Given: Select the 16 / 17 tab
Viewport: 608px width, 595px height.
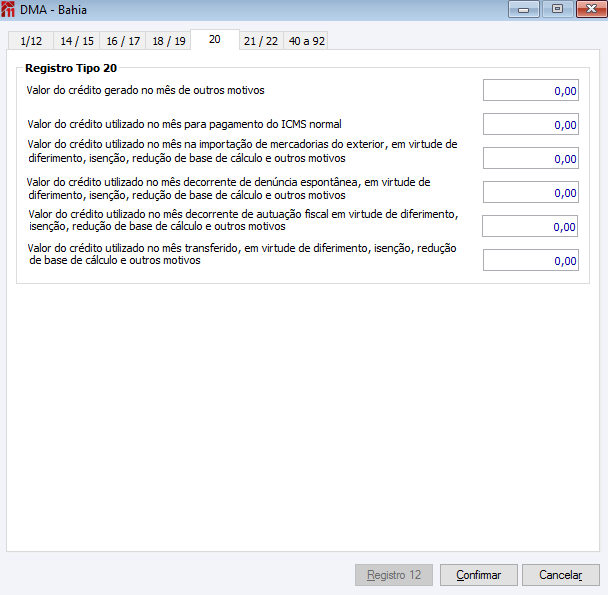Looking at the screenshot, I should (123, 41).
